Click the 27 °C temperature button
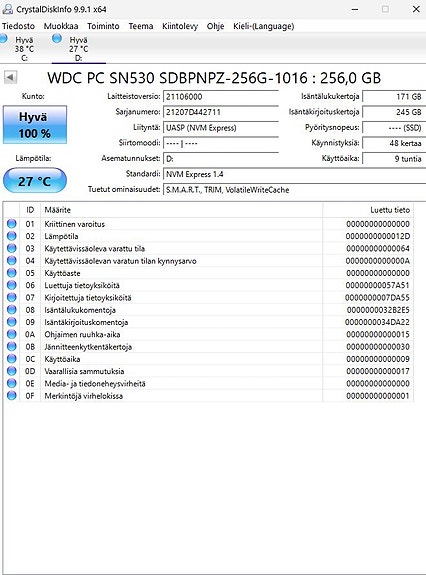426x575 pixels. [x=35, y=181]
